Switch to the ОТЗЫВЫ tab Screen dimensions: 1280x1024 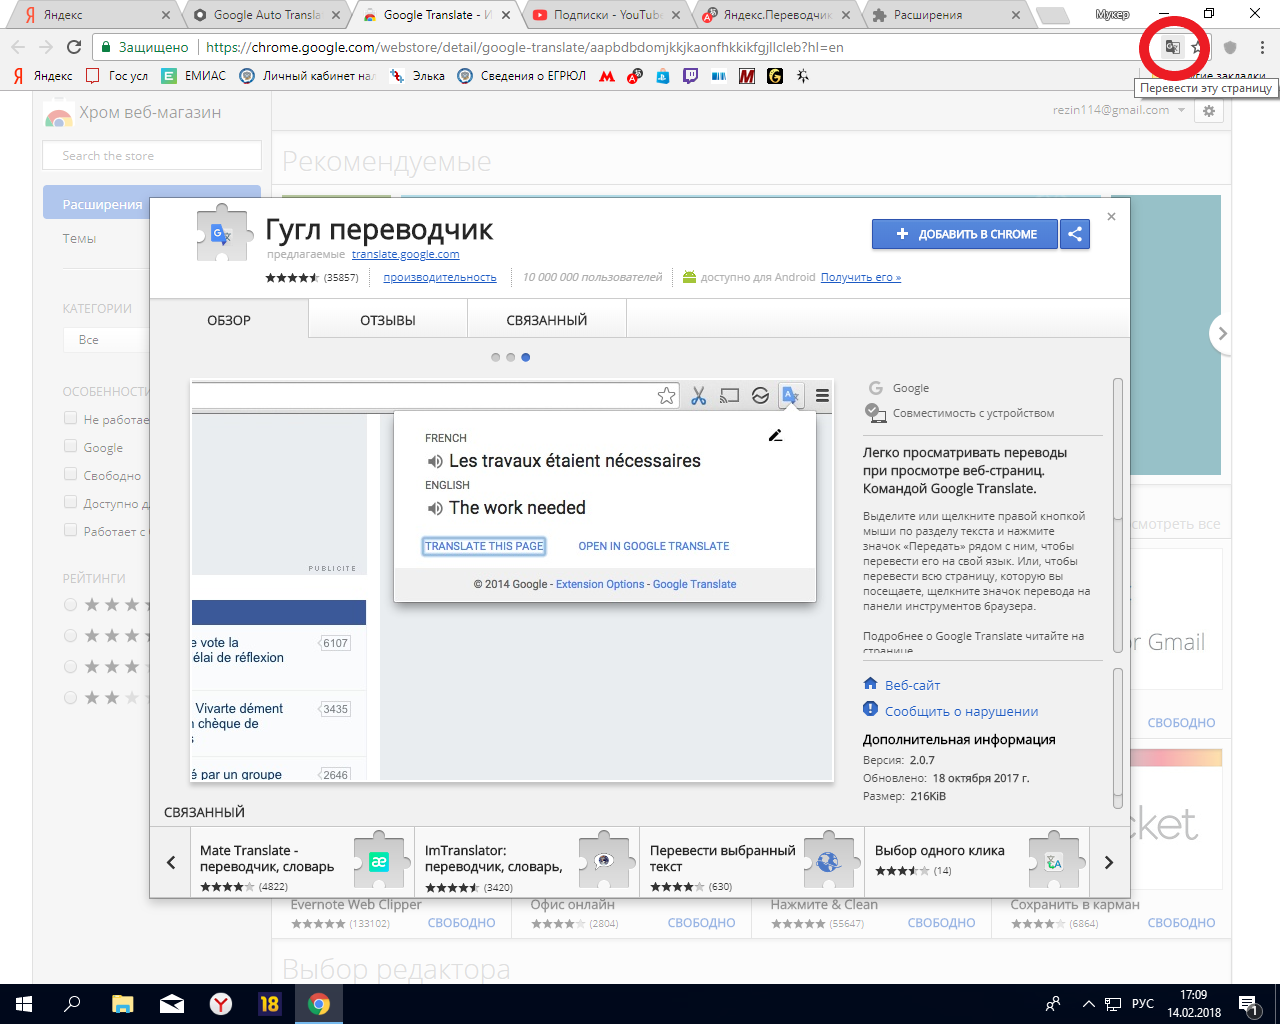pyautogui.click(x=388, y=320)
